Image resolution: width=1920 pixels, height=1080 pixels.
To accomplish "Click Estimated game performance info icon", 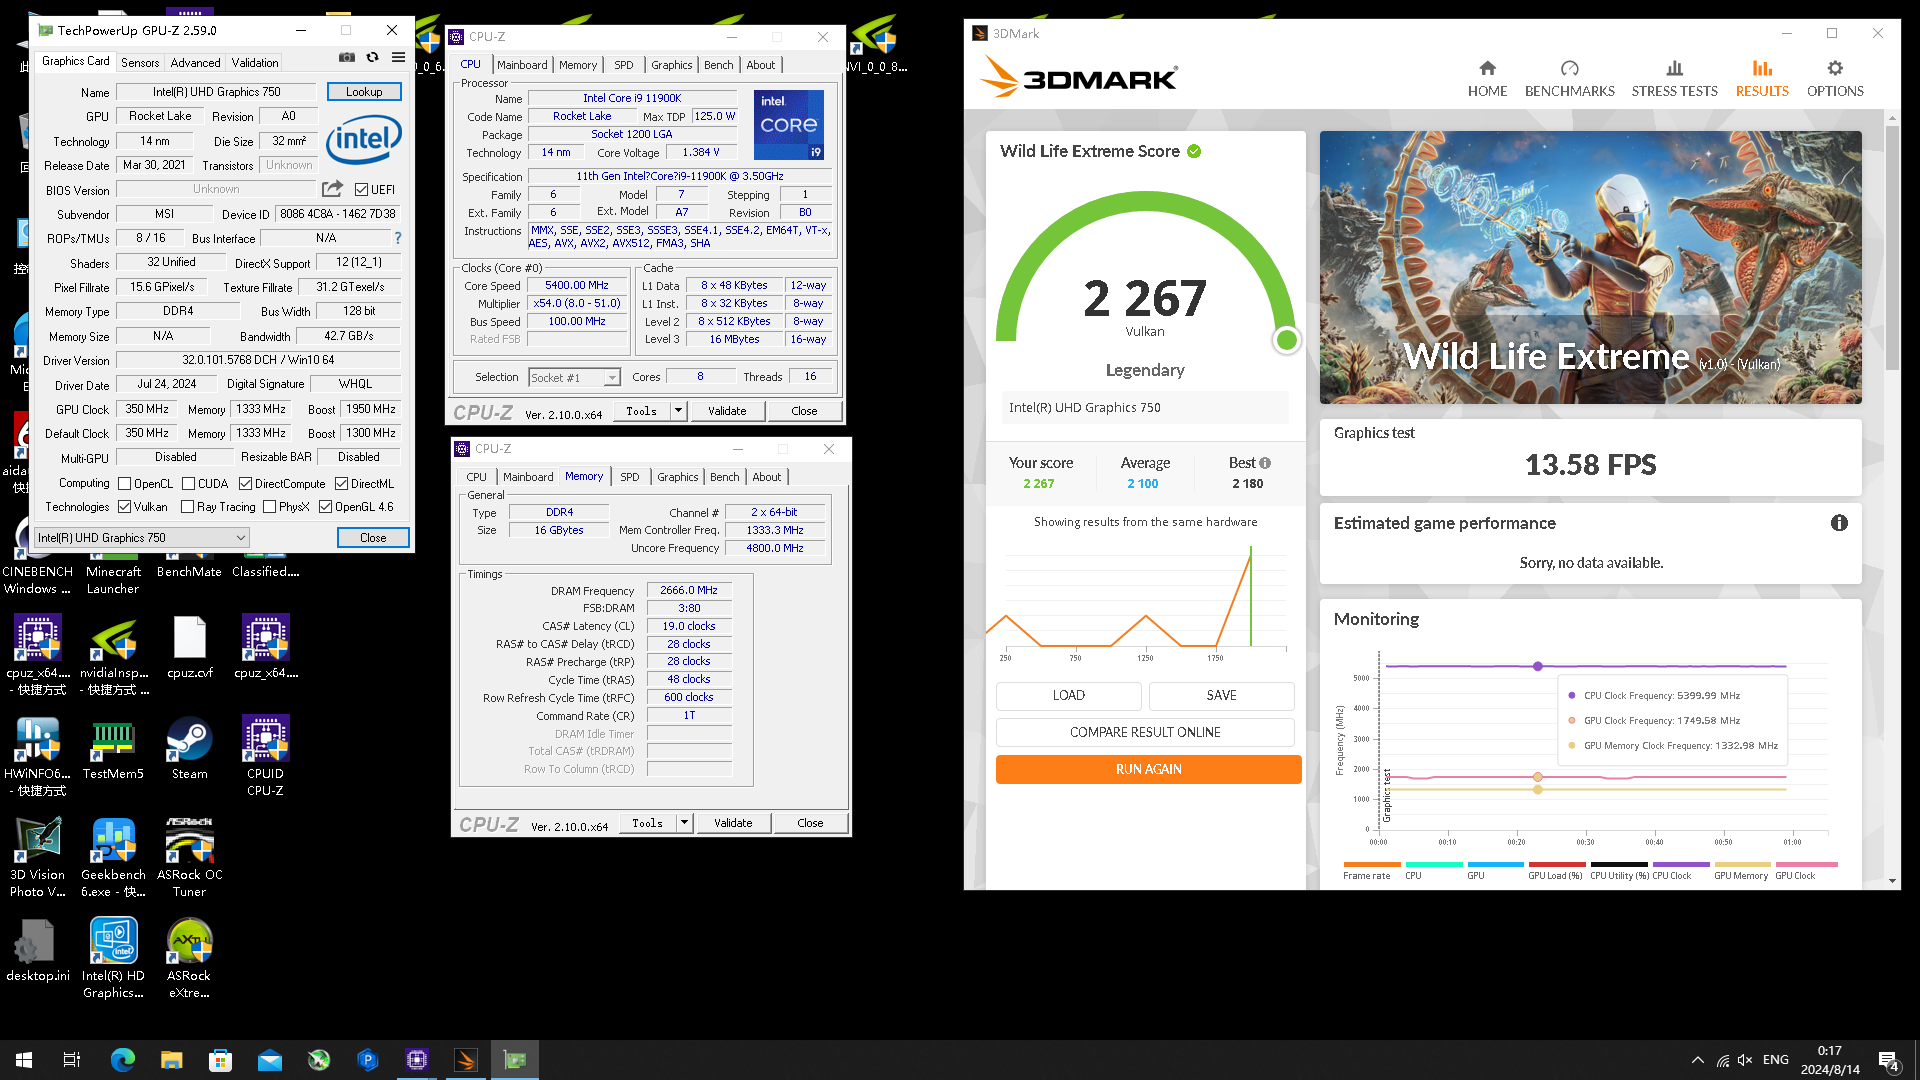I will point(1839,523).
